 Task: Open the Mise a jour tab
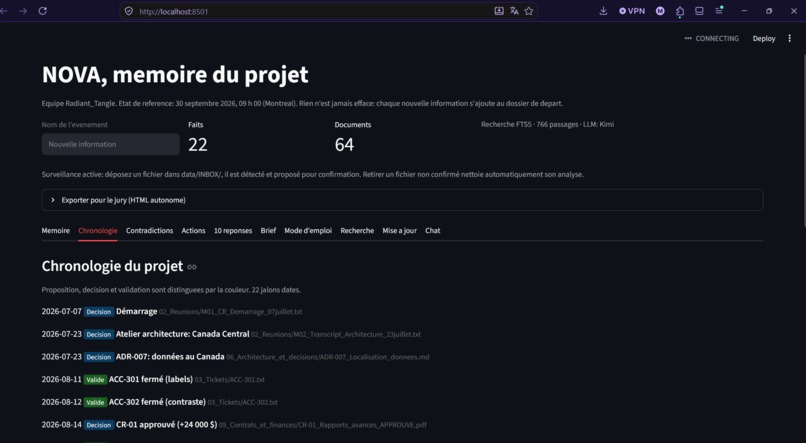point(399,231)
